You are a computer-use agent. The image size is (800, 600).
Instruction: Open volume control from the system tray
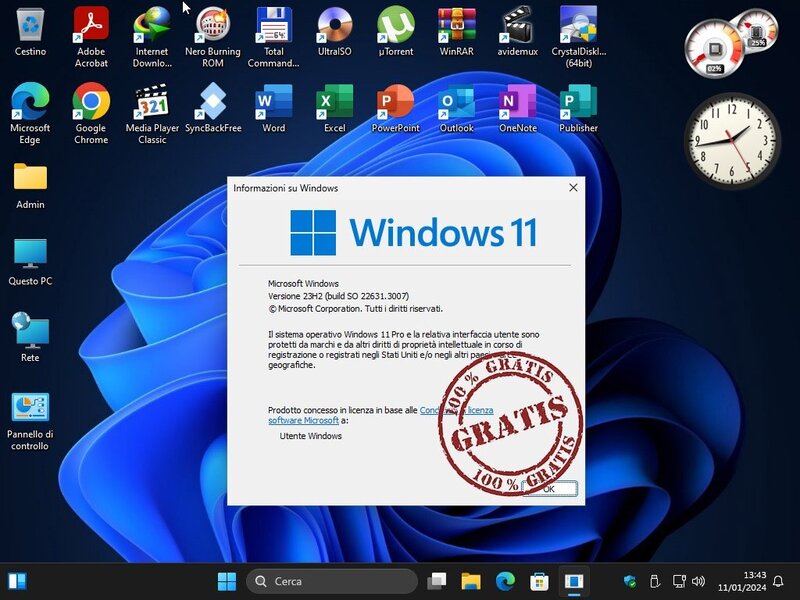(698, 581)
